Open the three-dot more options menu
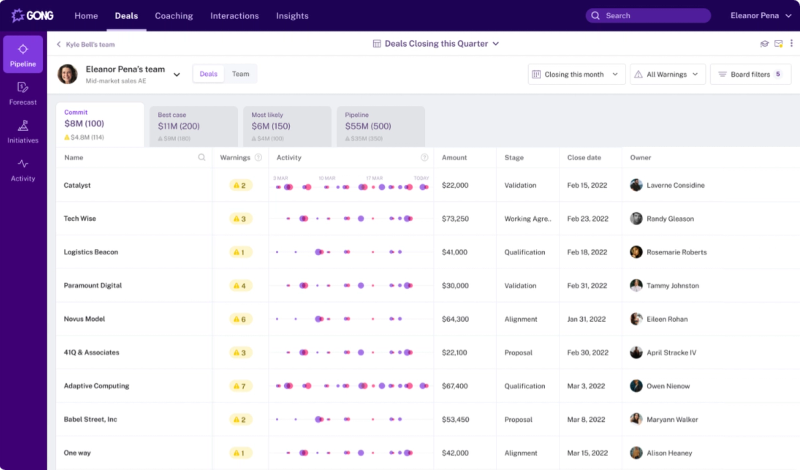This screenshot has width=800, height=470. (790, 44)
